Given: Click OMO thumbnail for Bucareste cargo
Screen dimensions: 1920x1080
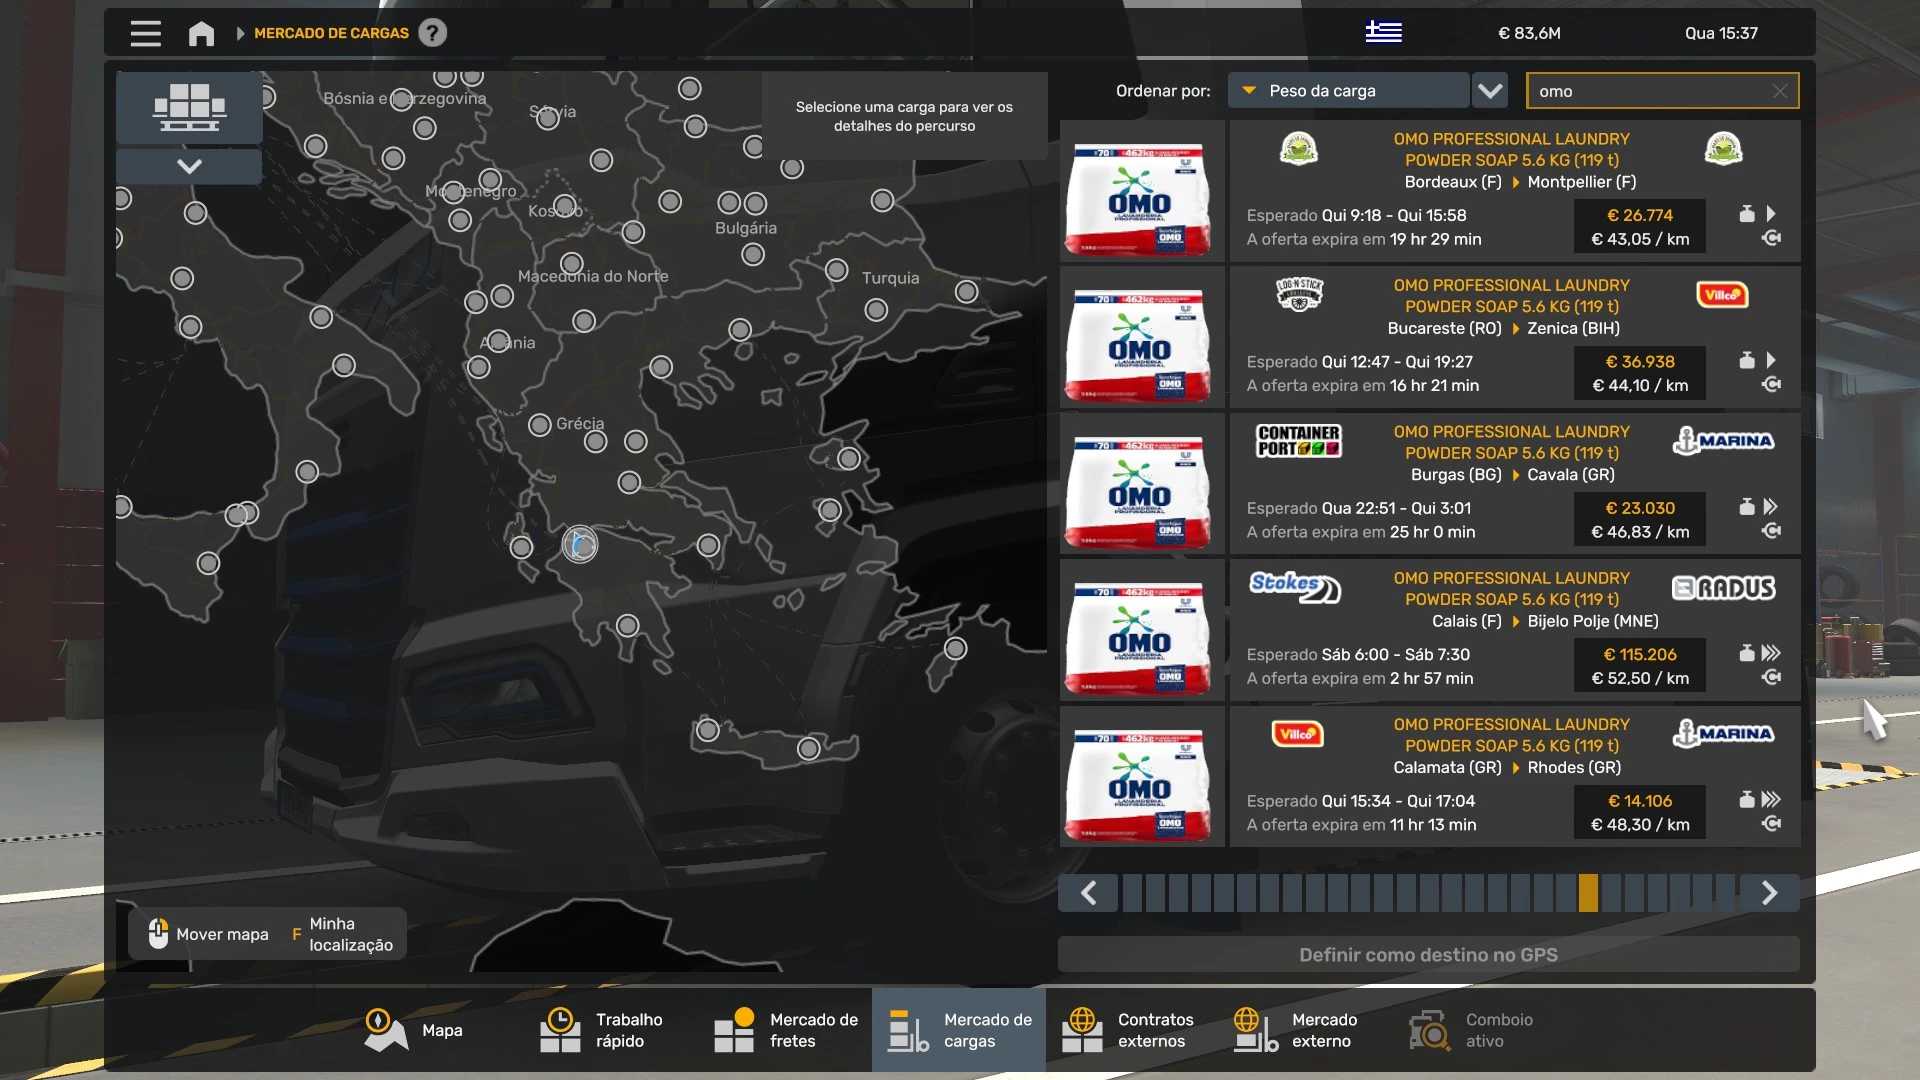Looking at the screenshot, I should (1141, 336).
